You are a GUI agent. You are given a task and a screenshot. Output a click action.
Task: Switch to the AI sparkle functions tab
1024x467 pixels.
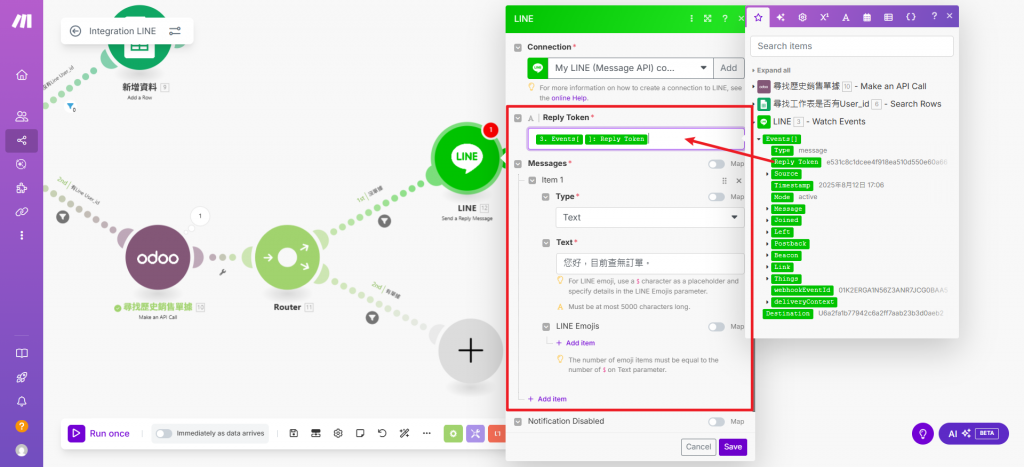(x=780, y=17)
